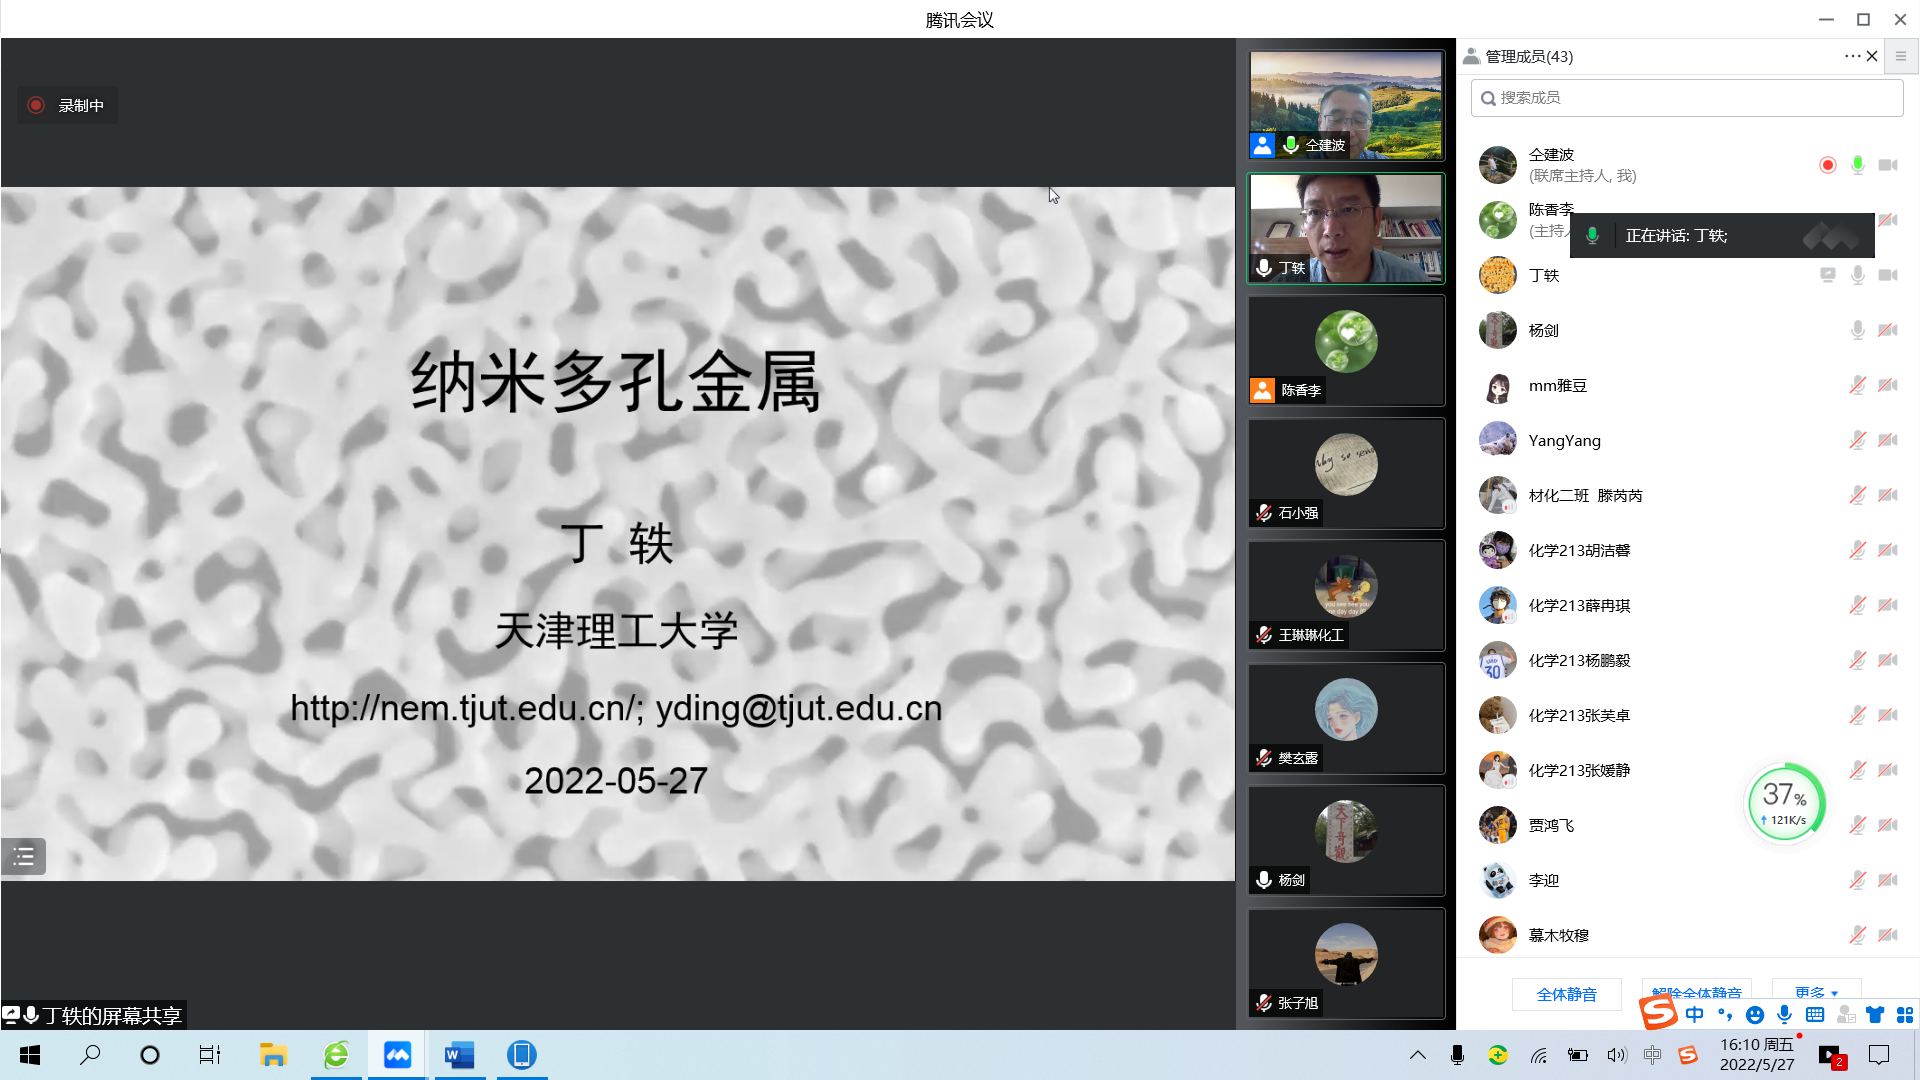Viewport: 1920px width, 1080px height.
Task: Close the 管理成员 members panel
Action: [1872, 56]
